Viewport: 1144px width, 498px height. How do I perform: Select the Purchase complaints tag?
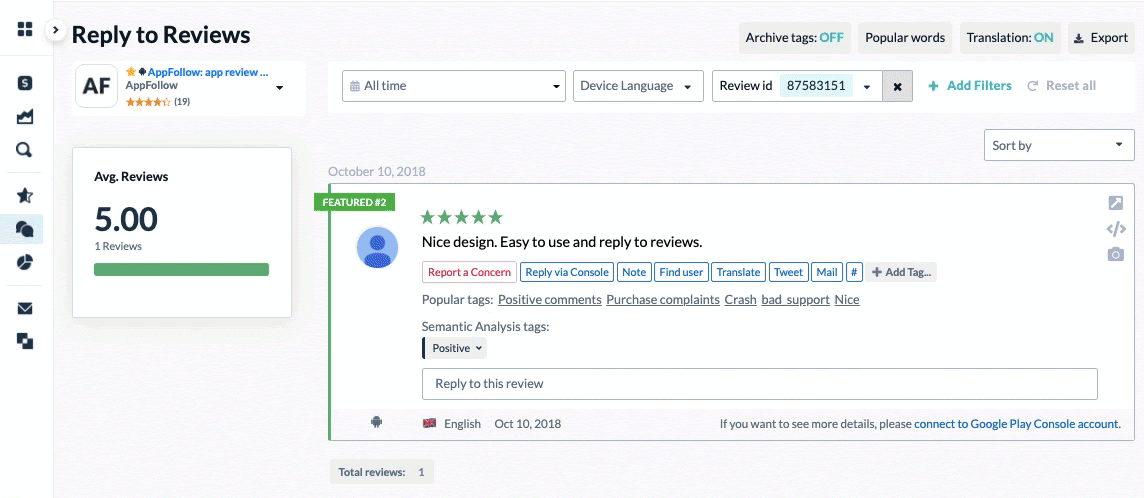[662, 300]
